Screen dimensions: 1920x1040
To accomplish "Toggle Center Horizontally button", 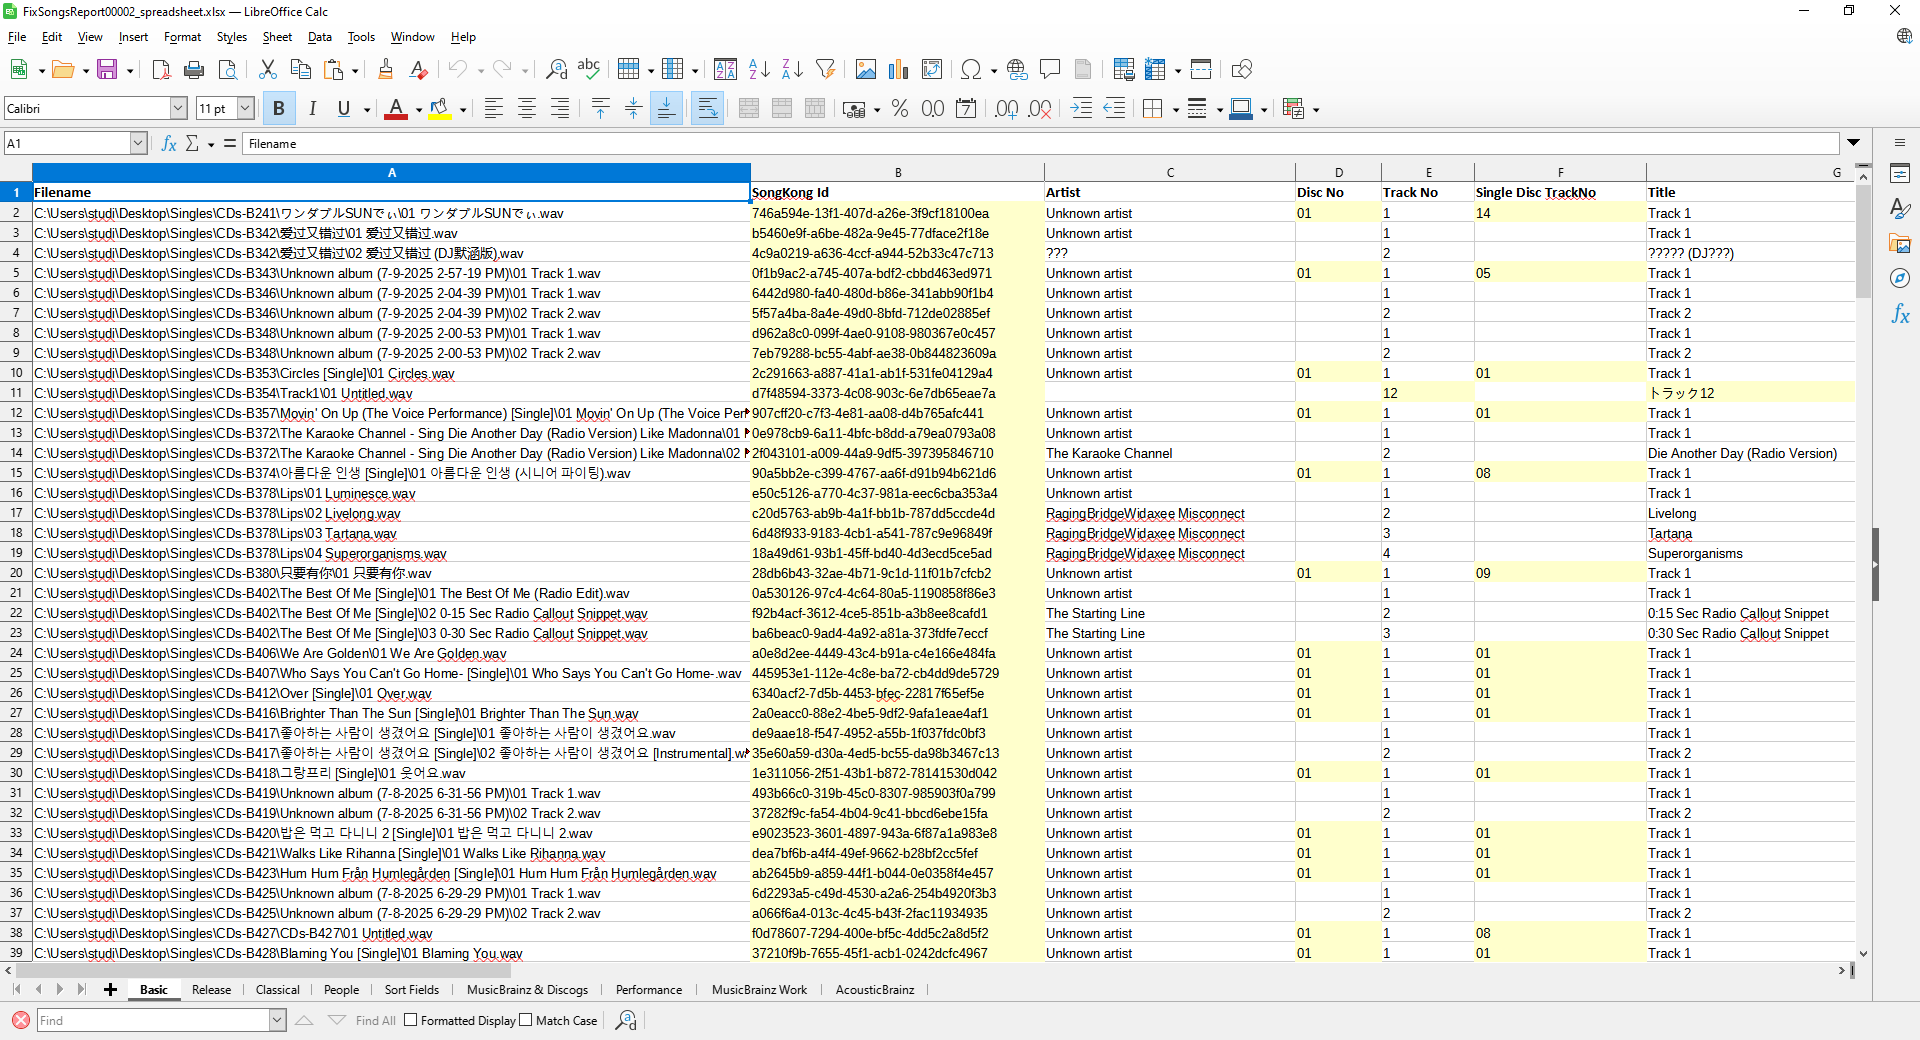I will 526,108.
